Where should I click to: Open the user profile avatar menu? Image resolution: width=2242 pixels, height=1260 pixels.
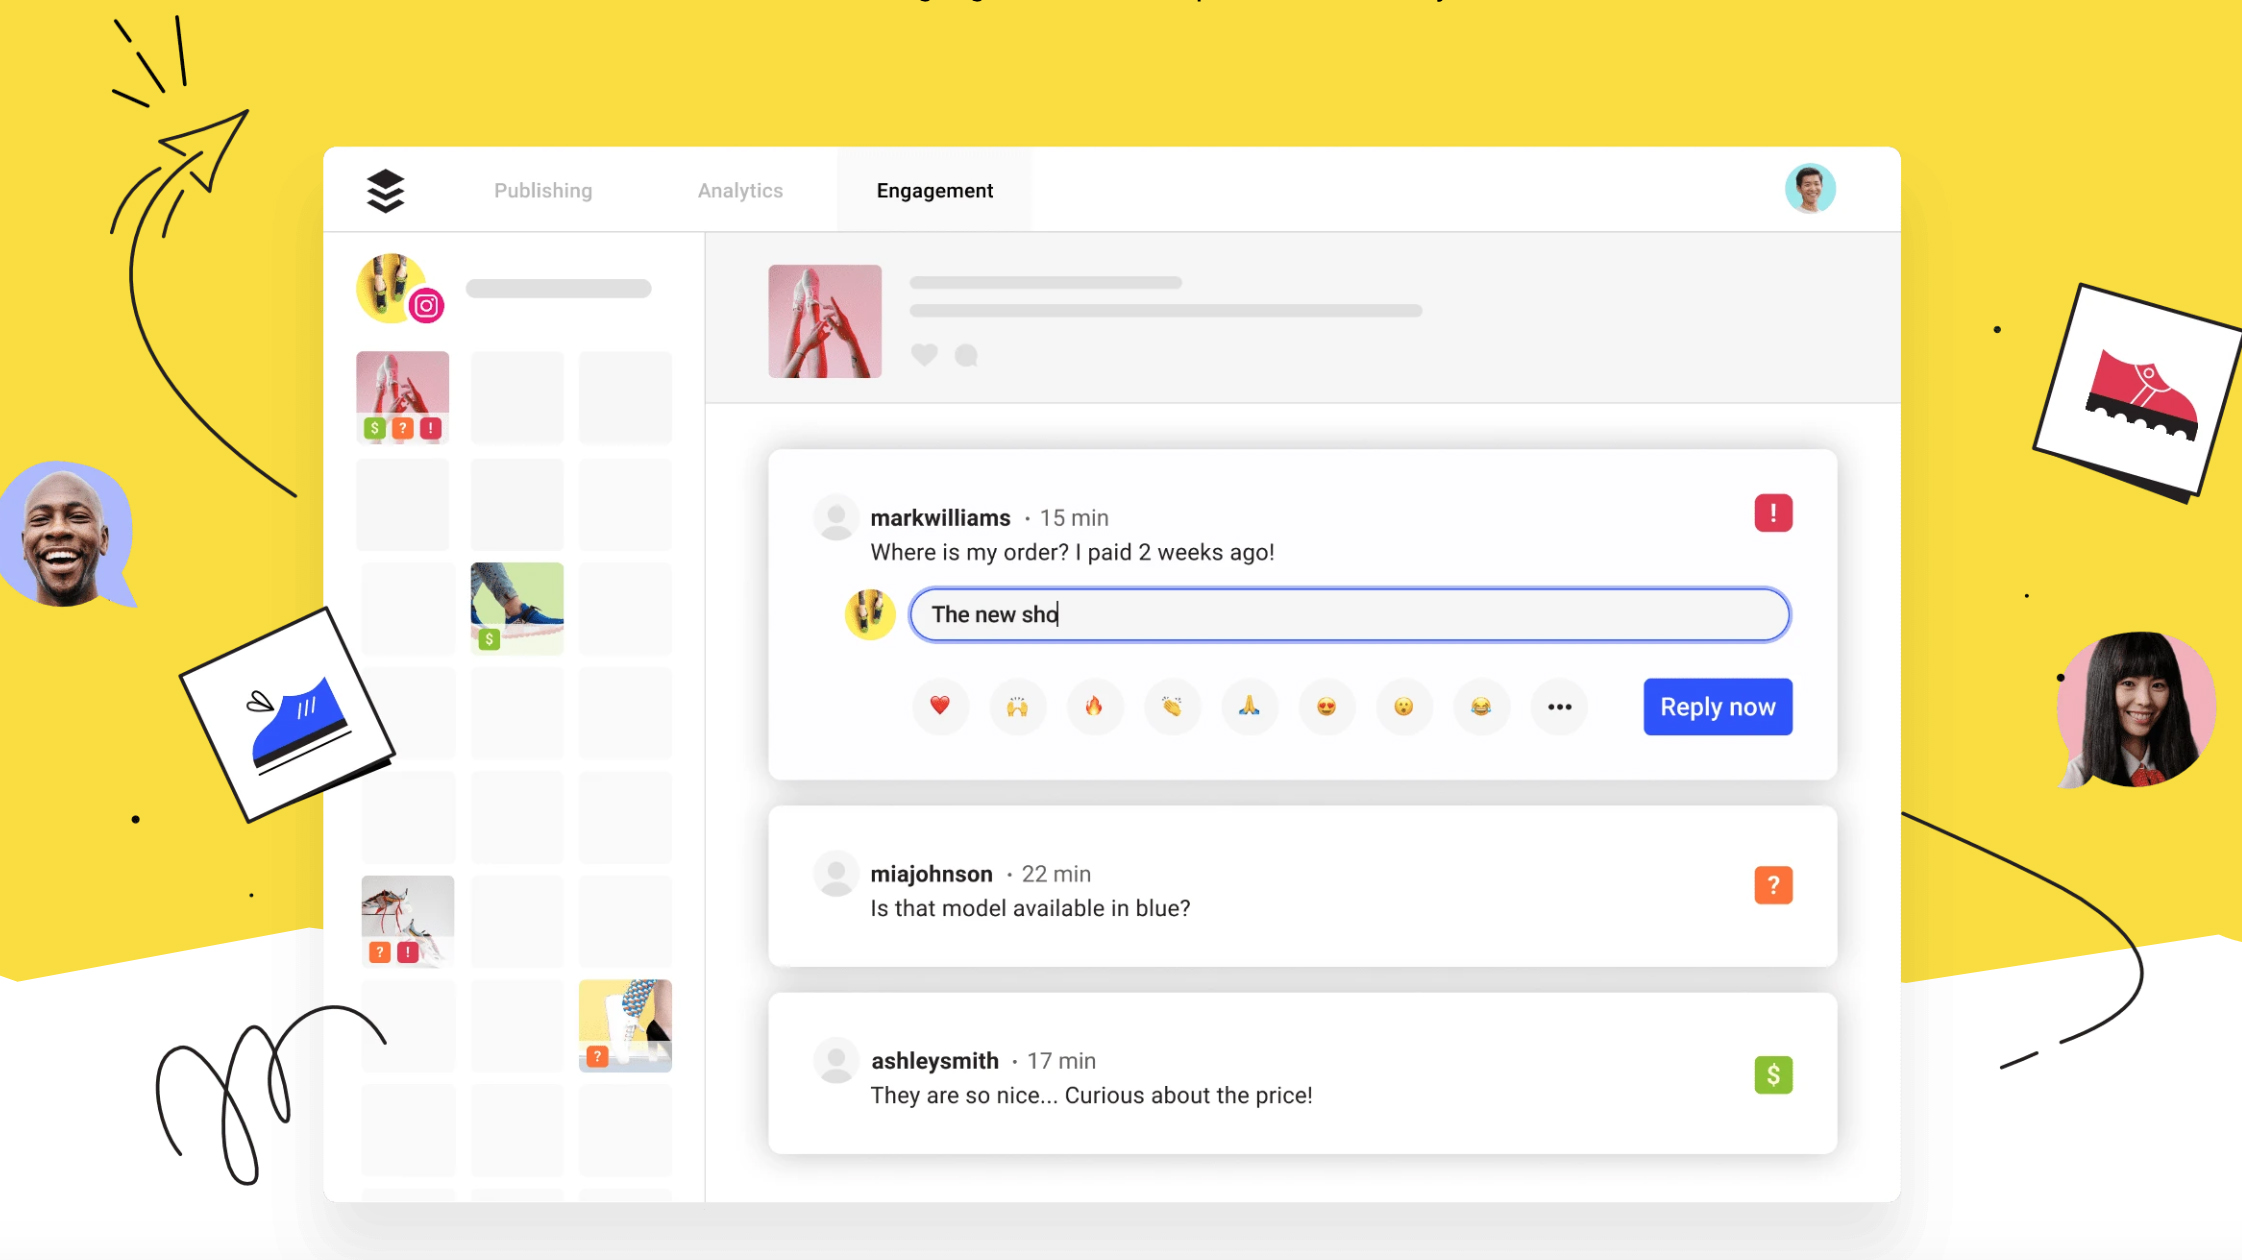click(1809, 188)
